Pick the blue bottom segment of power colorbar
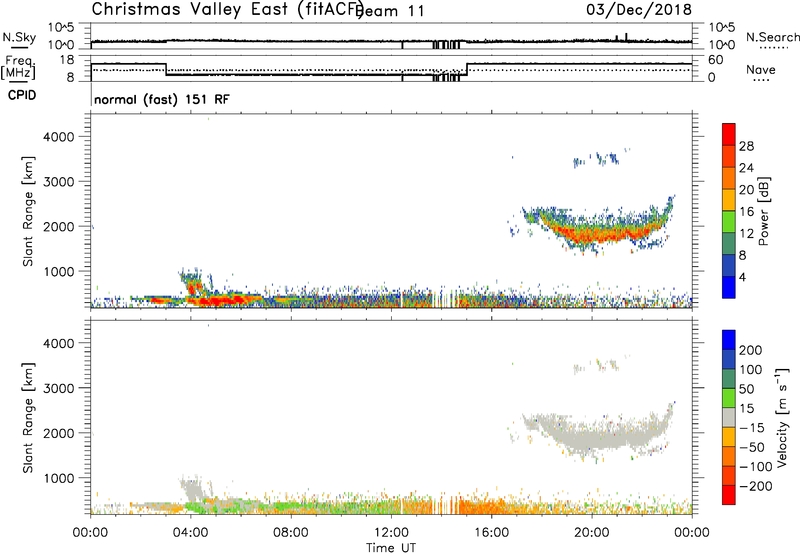Screen dimensions: 800x554 pyautogui.click(x=729, y=288)
